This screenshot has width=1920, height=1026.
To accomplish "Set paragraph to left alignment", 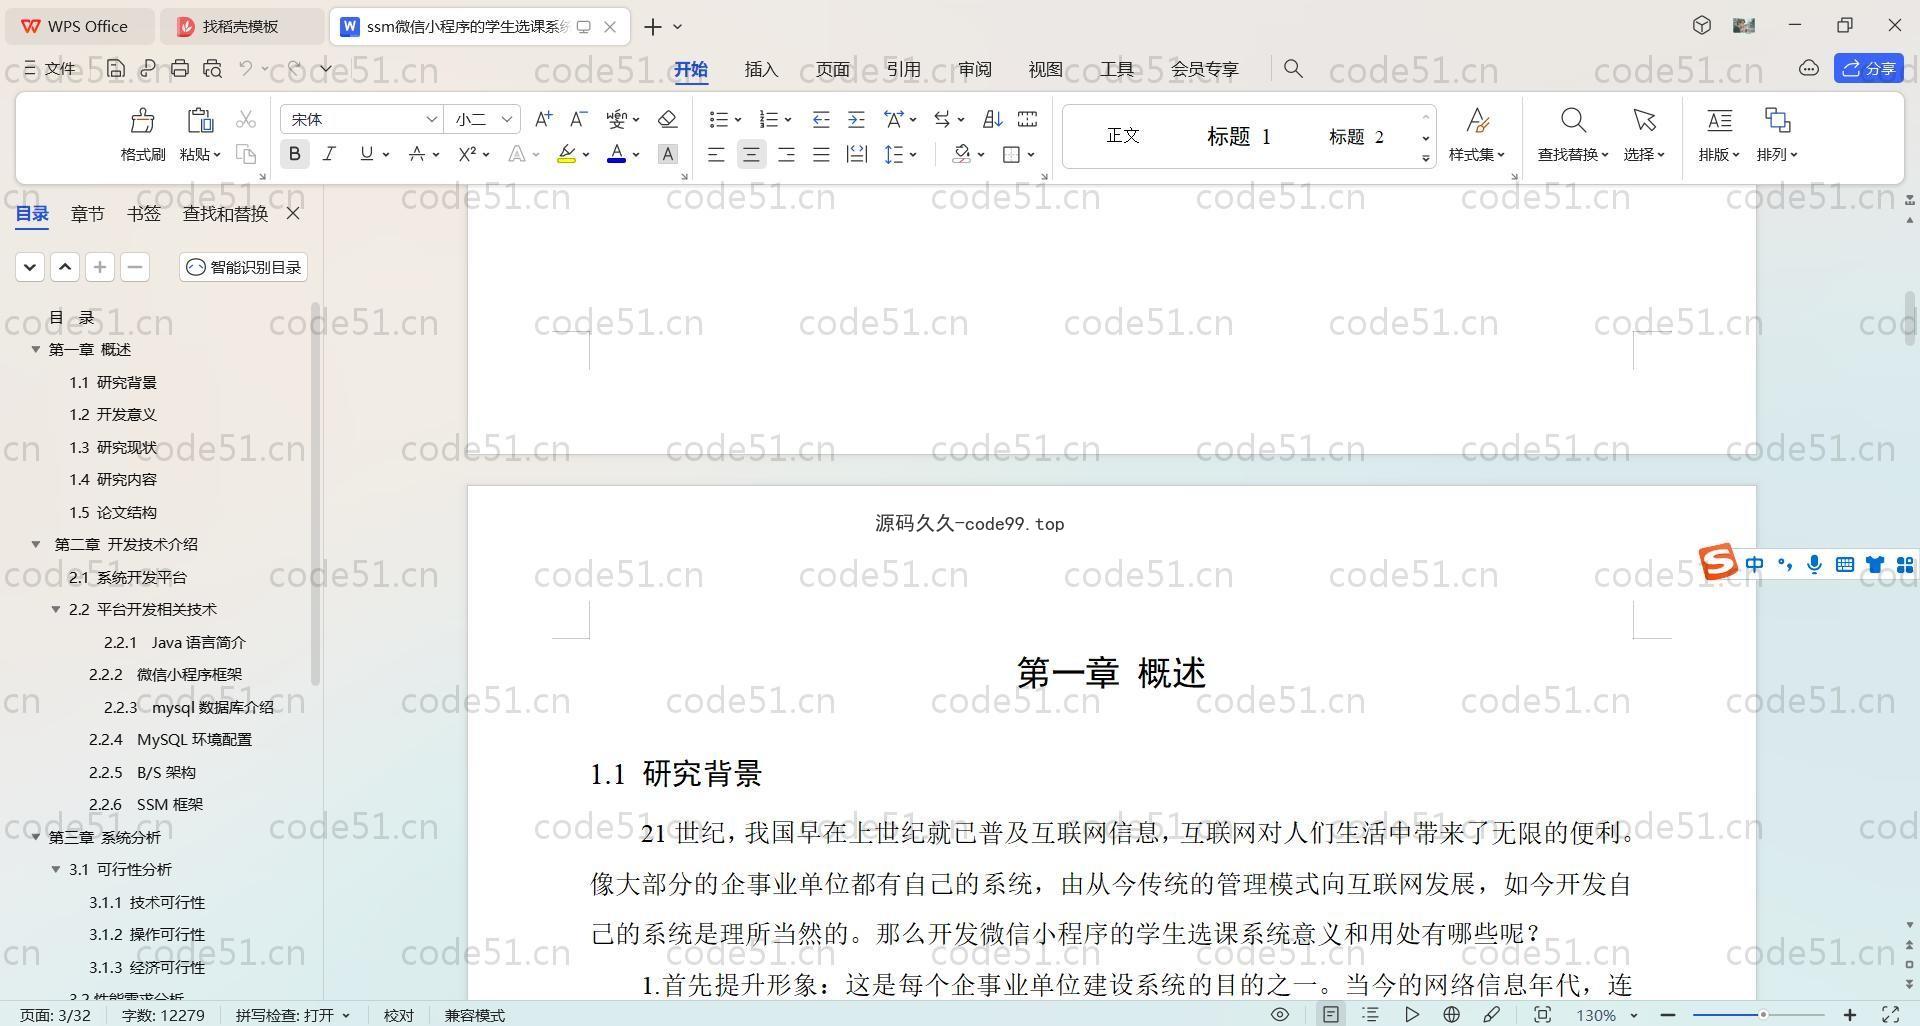I will click(716, 154).
